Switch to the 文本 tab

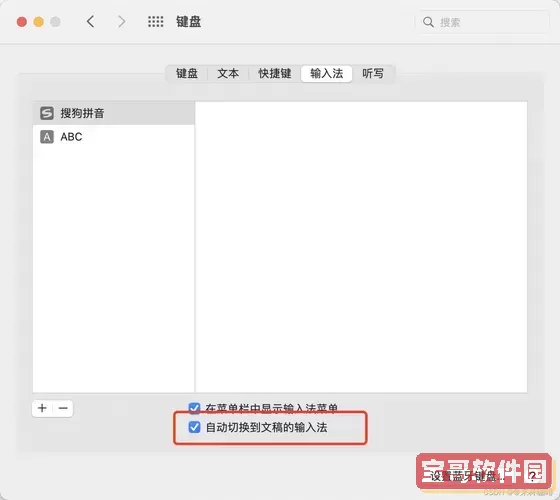[x=228, y=74]
